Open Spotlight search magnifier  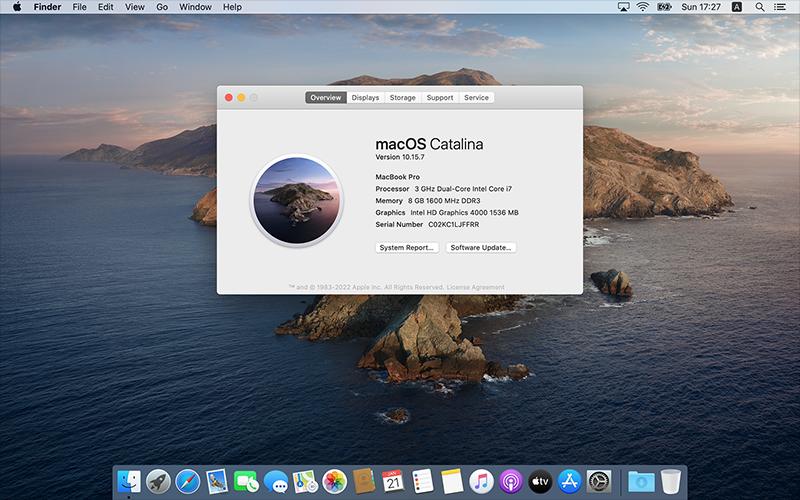click(x=760, y=7)
